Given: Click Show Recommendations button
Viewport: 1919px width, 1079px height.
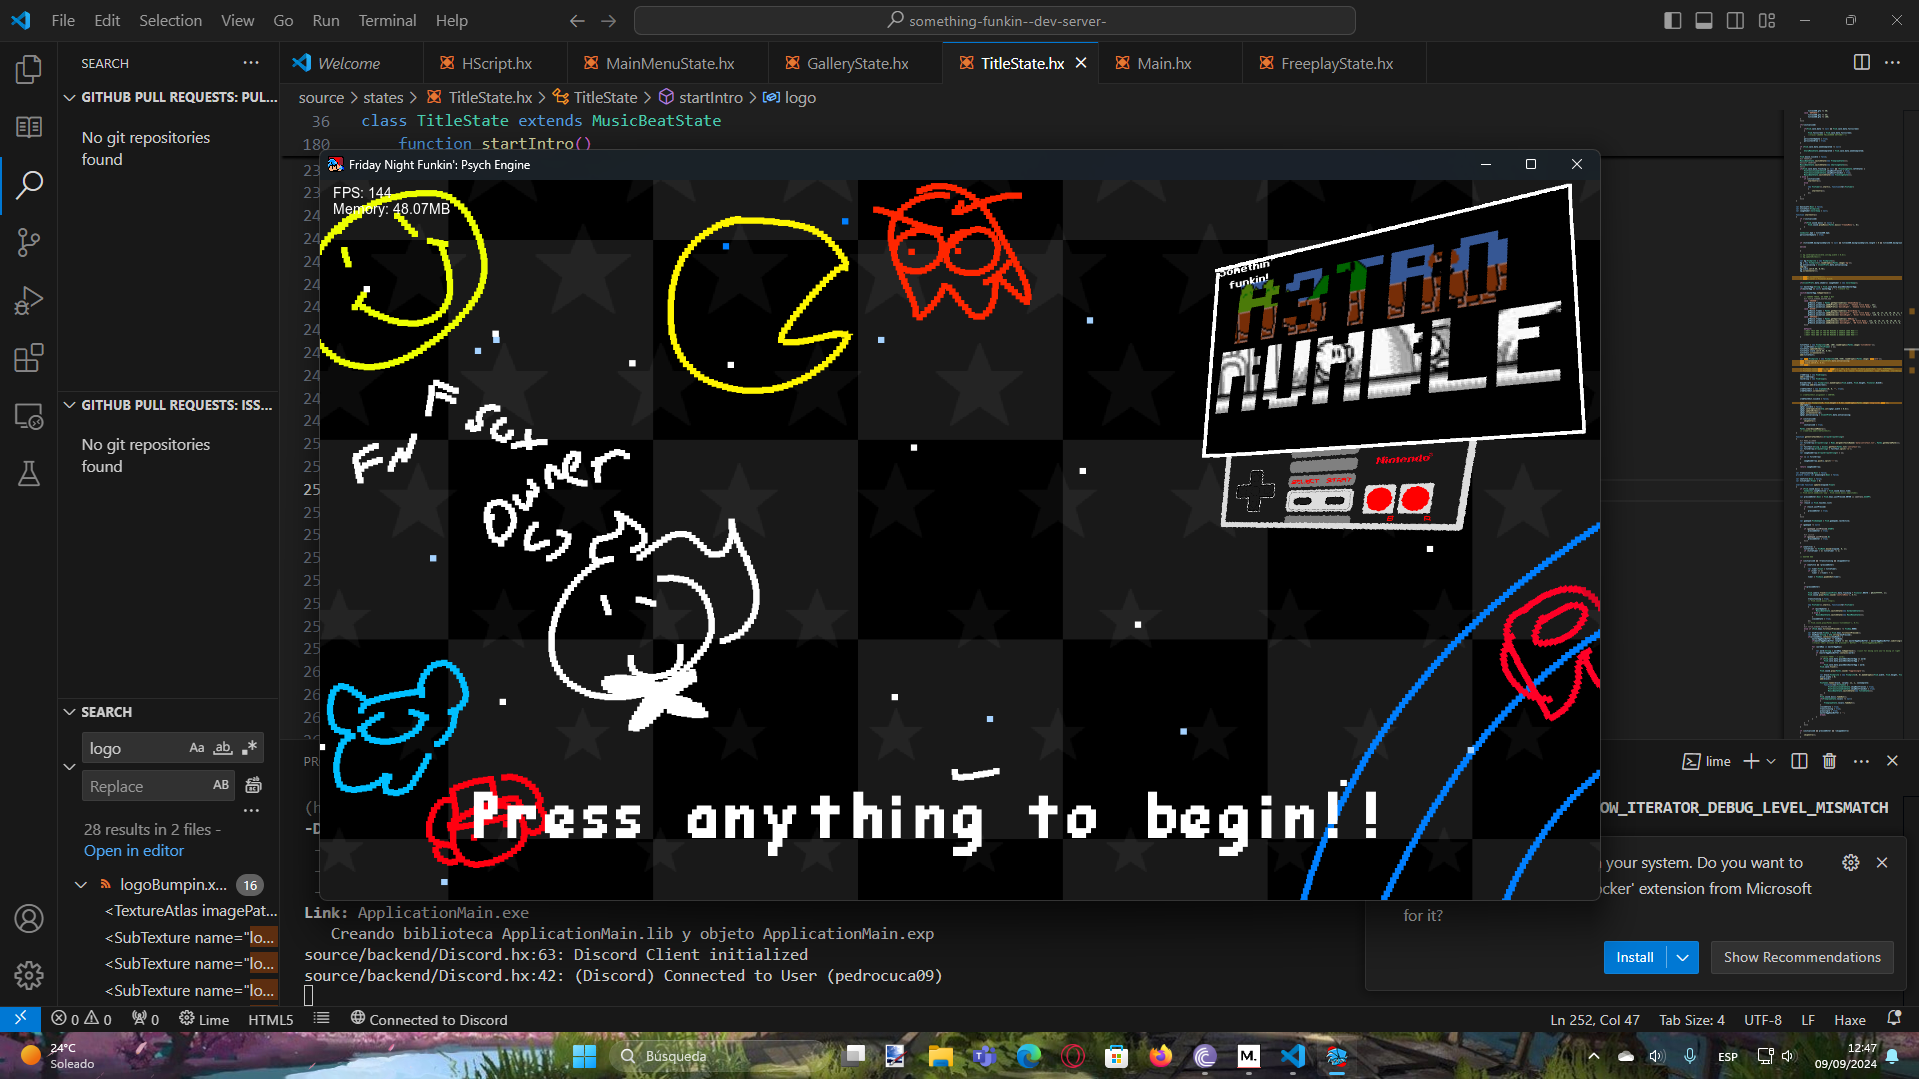Looking at the screenshot, I should point(1802,957).
